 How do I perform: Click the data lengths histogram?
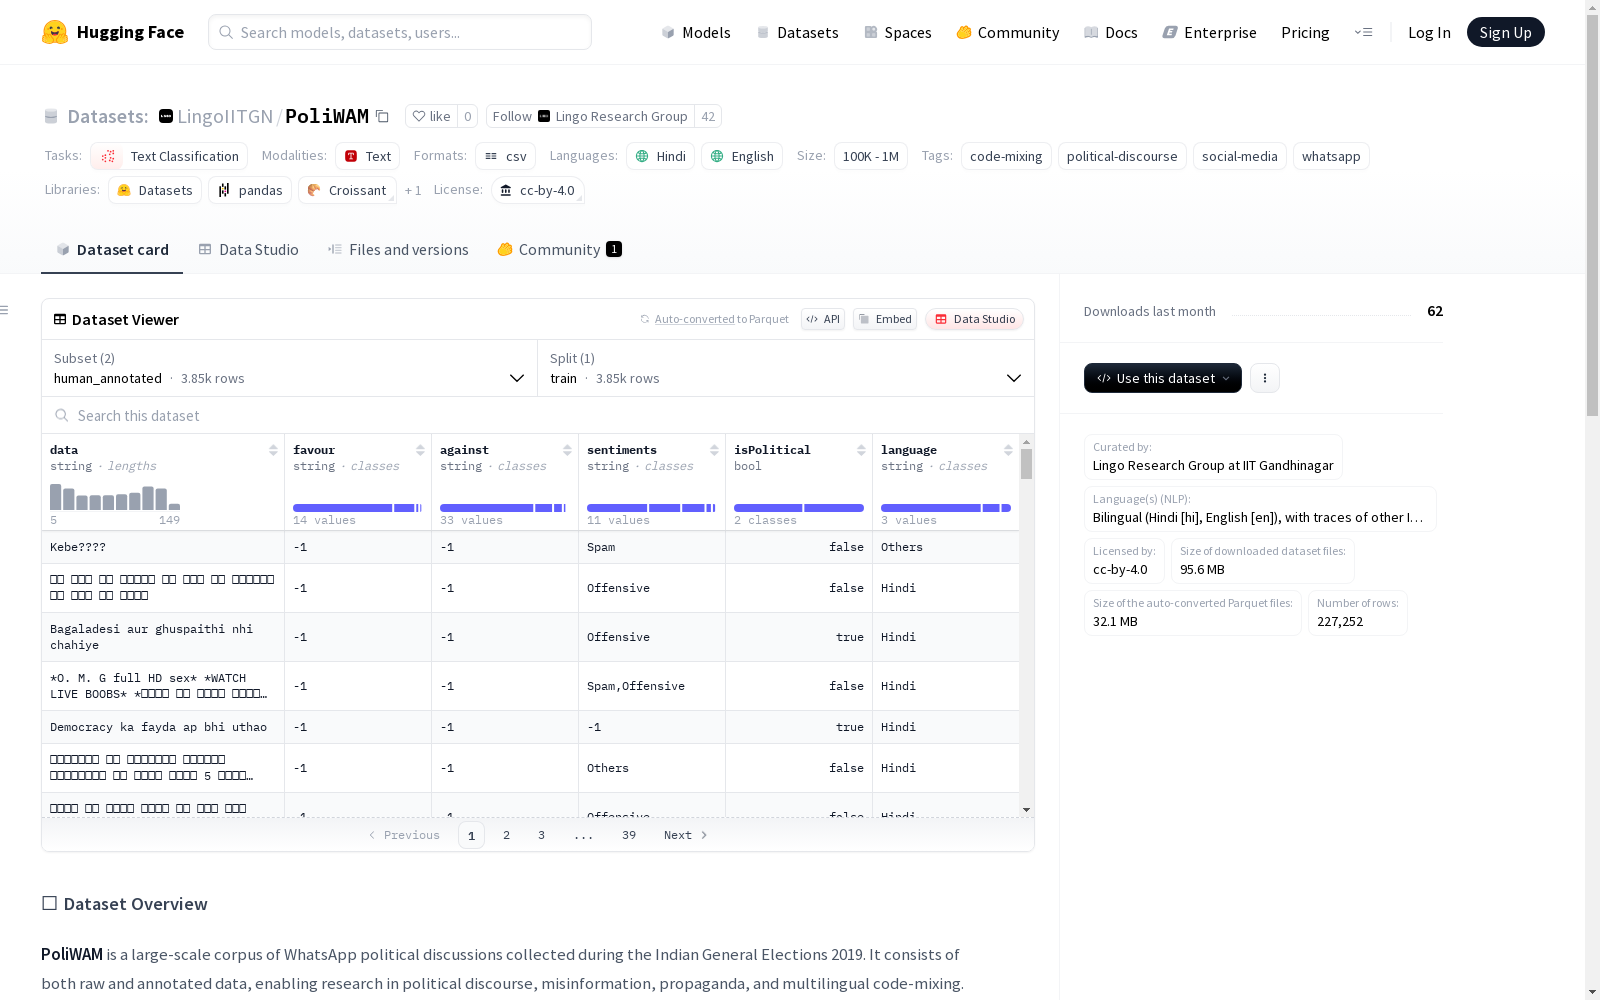[x=115, y=497]
